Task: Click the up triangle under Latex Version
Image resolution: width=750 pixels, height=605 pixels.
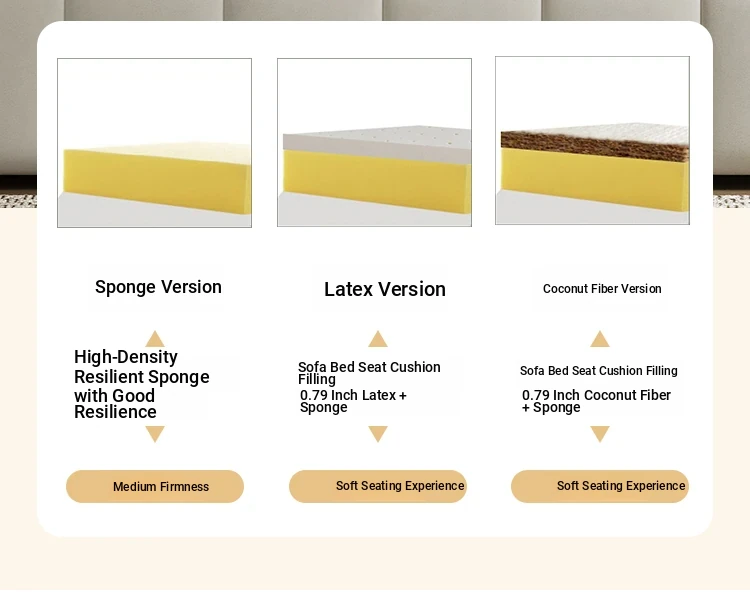Action: 377,339
